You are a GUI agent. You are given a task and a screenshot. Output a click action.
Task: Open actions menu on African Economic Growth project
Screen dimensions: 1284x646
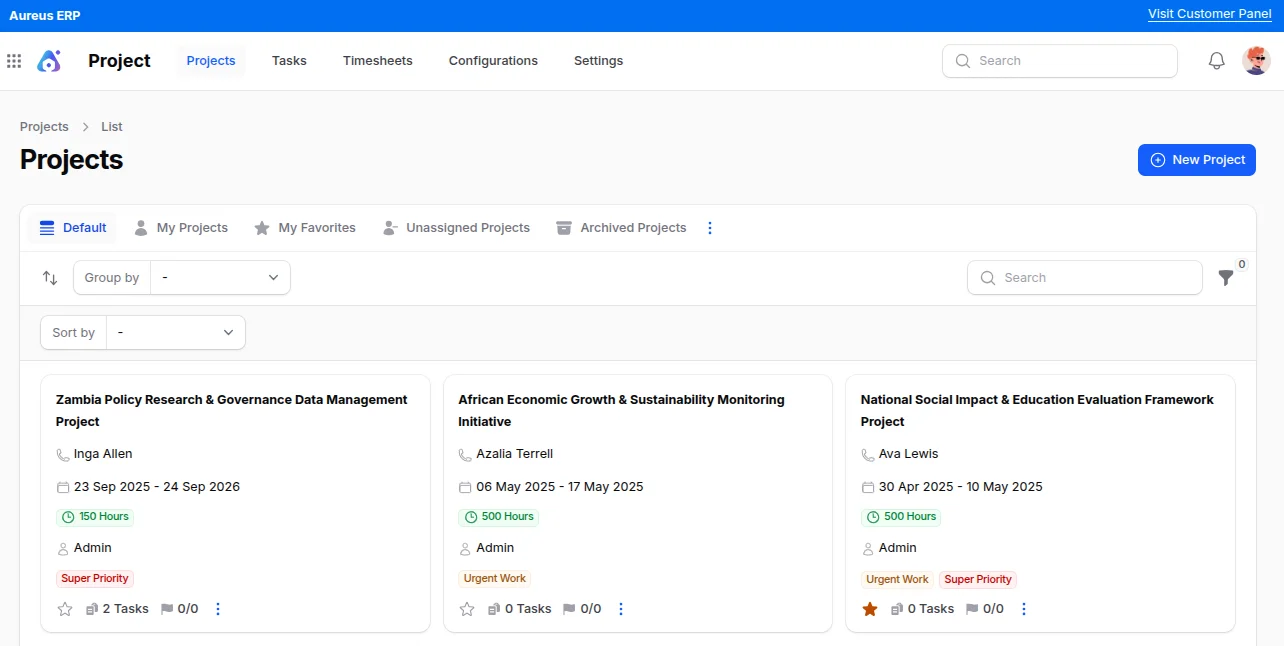click(x=621, y=609)
